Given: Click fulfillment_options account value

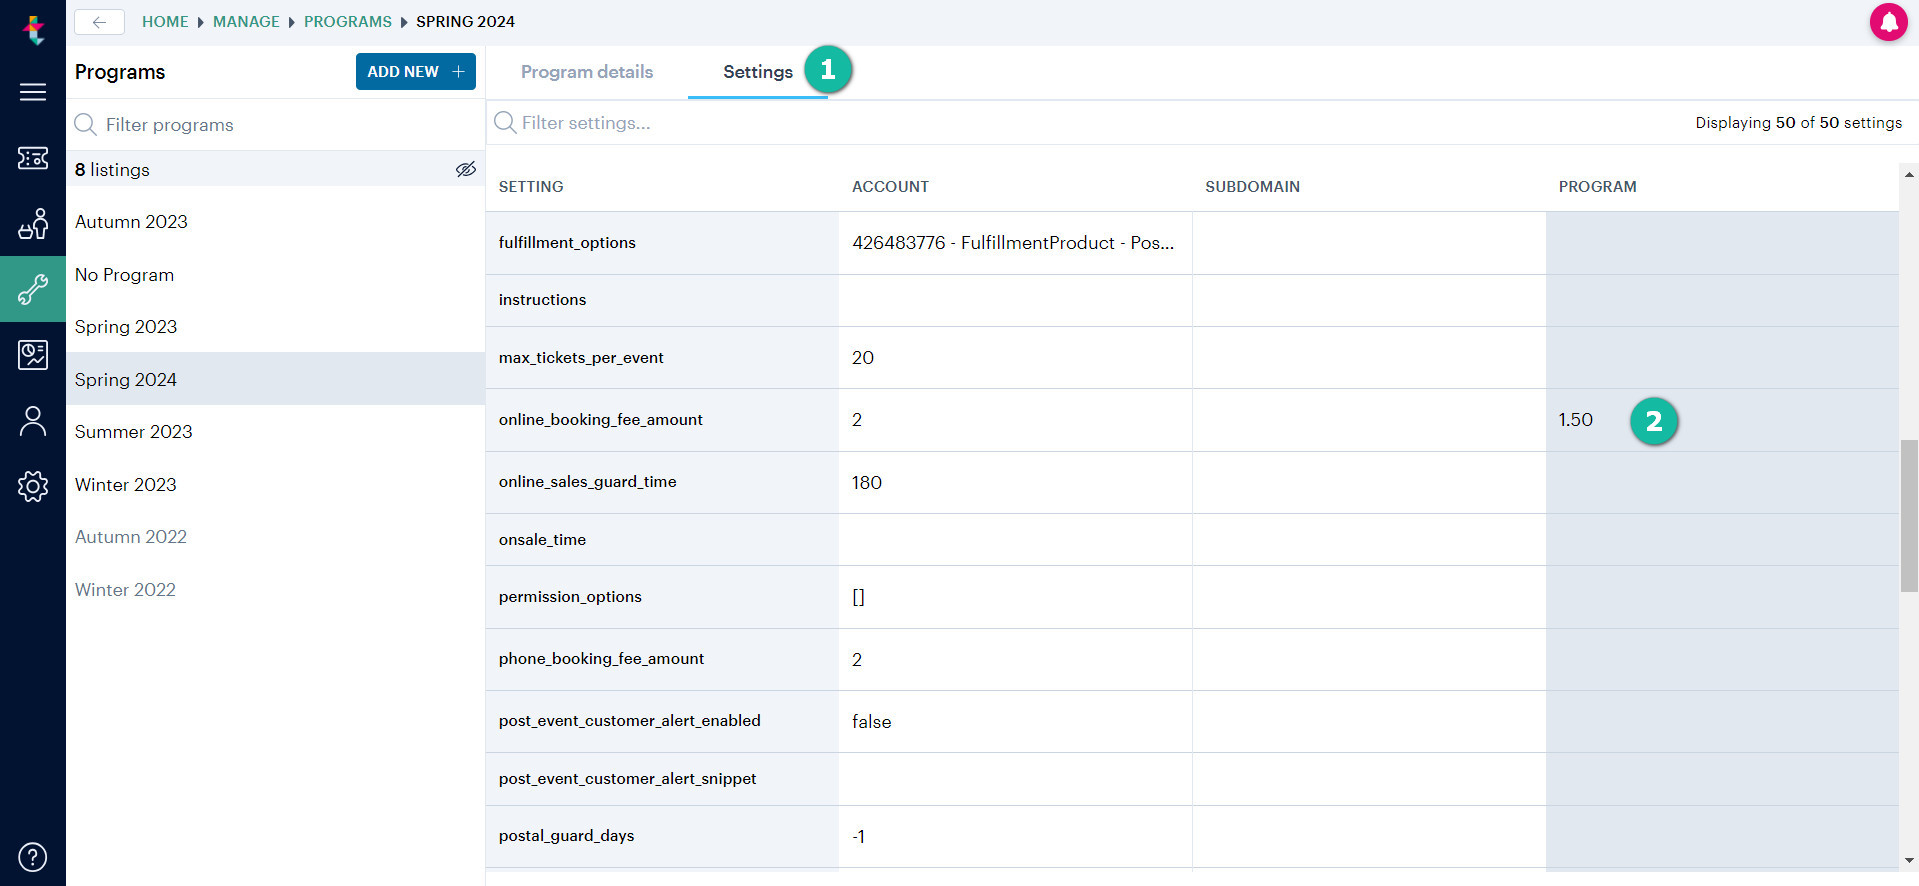Looking at the screenshot, I should 1013,243.
